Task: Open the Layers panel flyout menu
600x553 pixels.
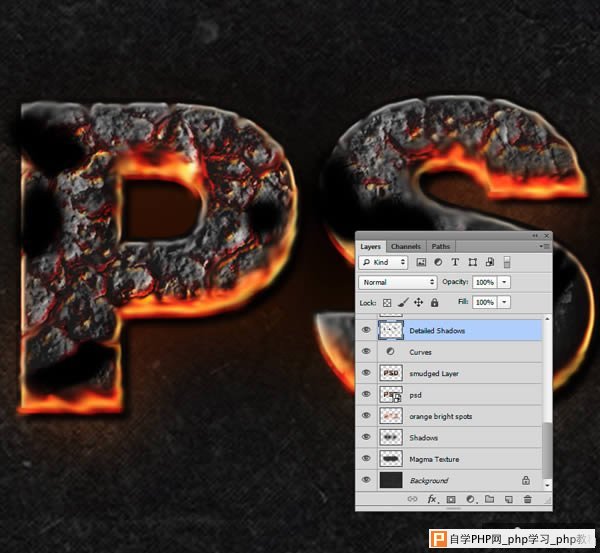Action: (x=545, y=246)
